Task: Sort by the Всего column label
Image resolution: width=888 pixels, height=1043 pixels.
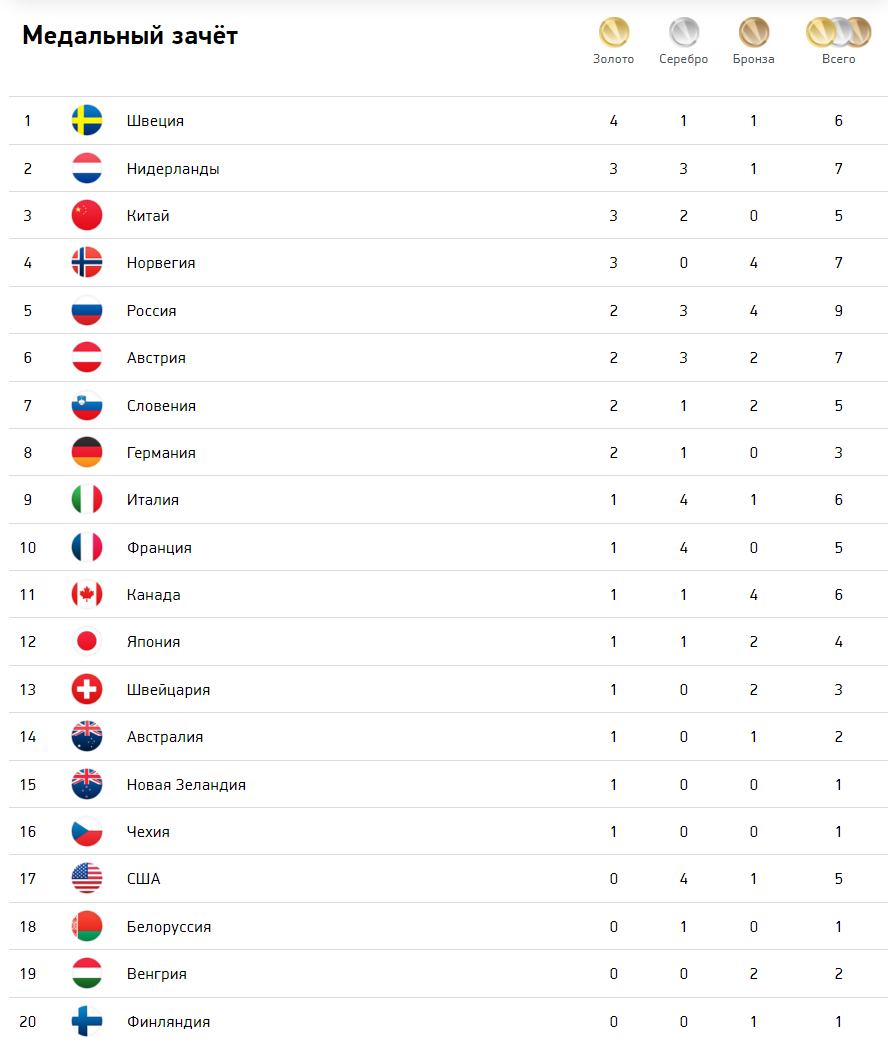Action: [838, 59]
